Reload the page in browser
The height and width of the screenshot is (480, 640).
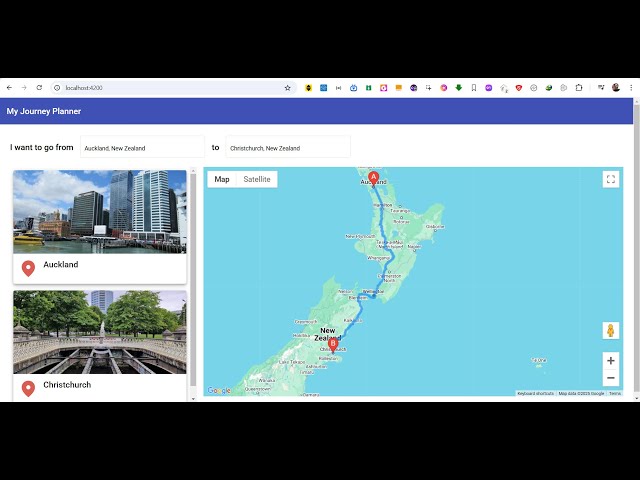[x=39, y=88]
